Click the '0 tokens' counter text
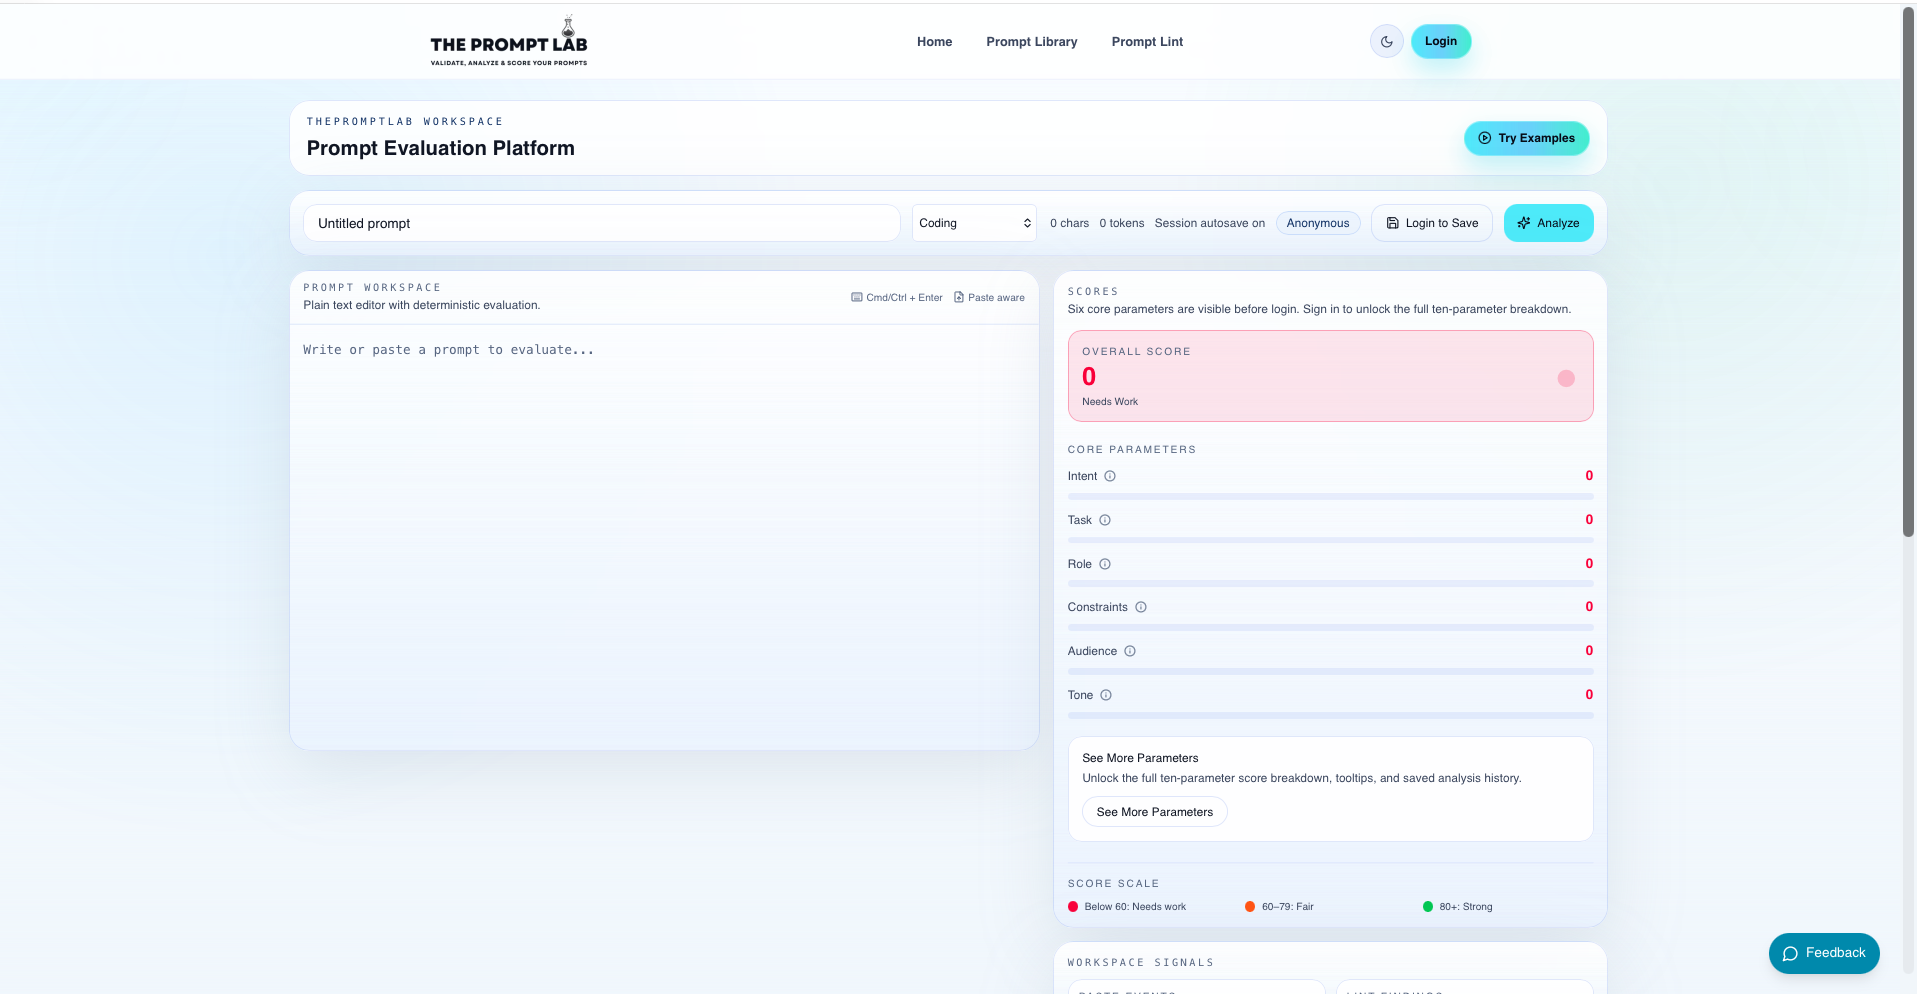 point(1121,223)
